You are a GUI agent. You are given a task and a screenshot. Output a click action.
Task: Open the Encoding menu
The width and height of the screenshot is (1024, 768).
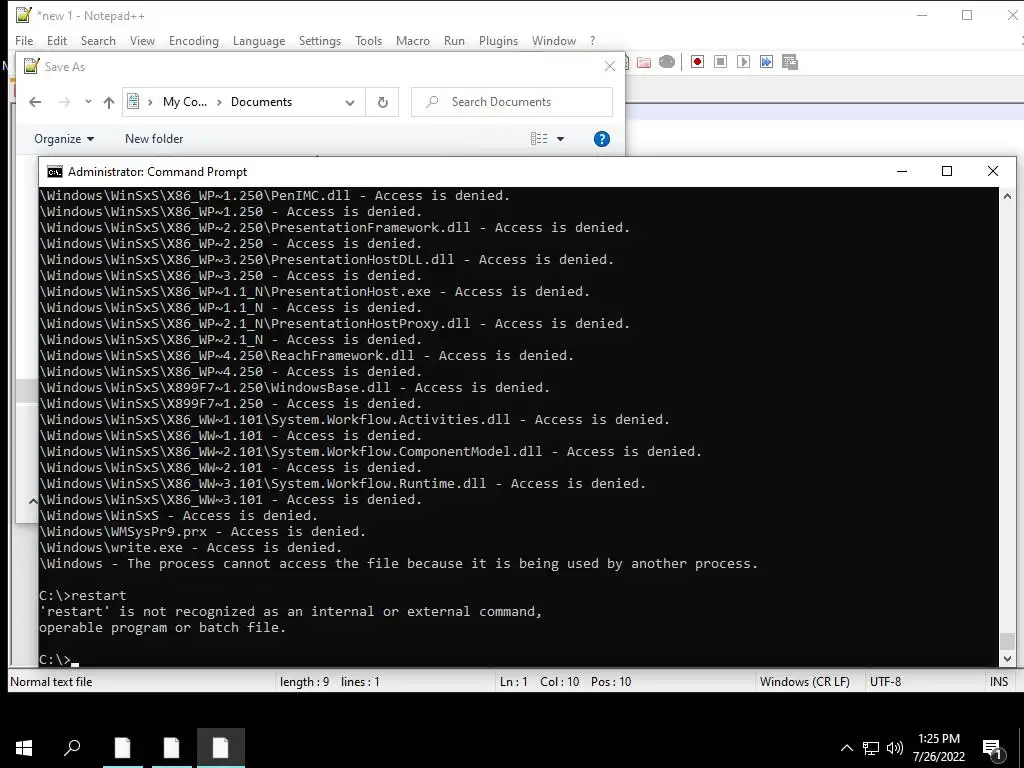click(x=193, y=40)
